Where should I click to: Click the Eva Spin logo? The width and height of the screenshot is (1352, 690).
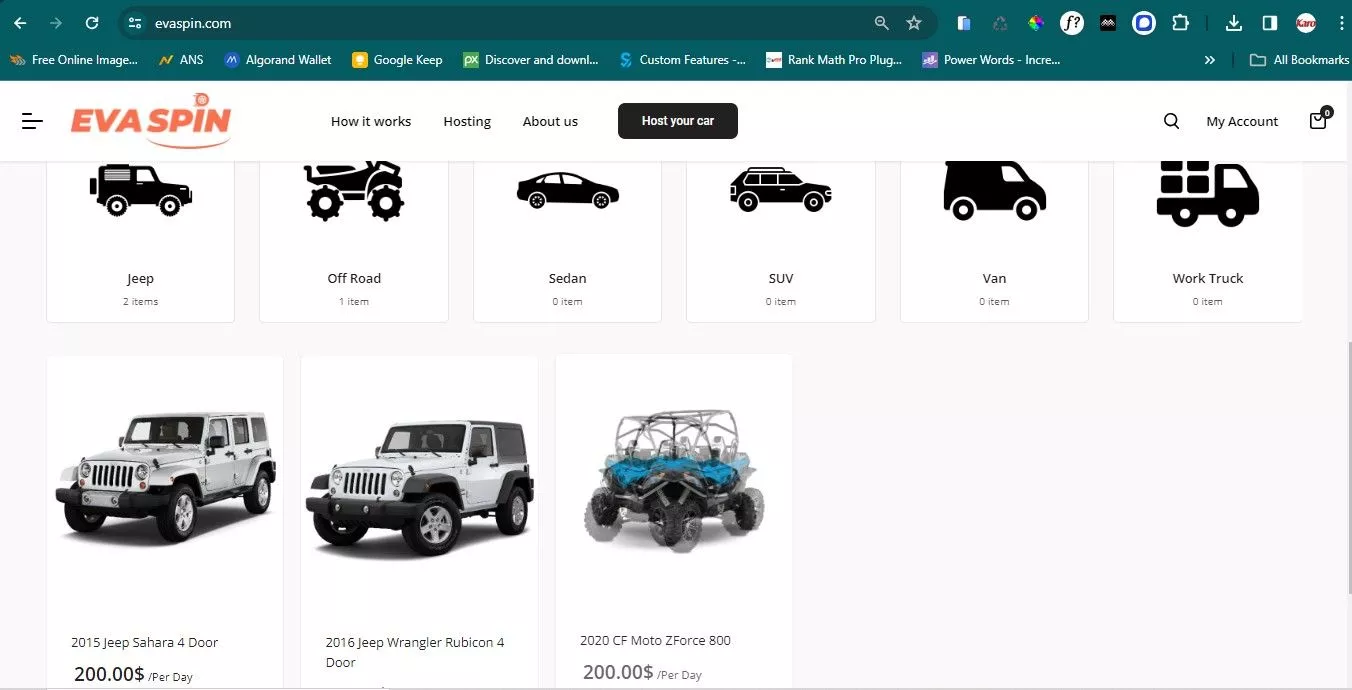[x=151, y=121]
